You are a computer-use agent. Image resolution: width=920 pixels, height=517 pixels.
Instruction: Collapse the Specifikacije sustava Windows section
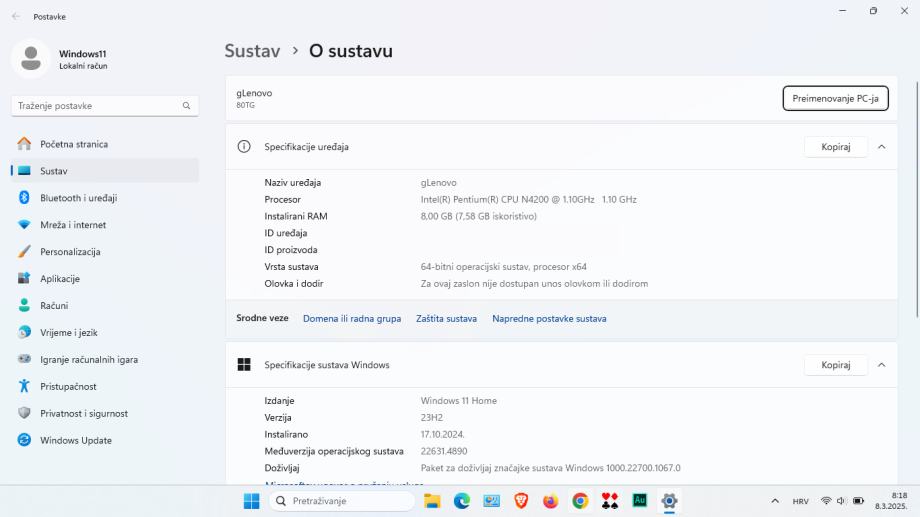(881, 365)
